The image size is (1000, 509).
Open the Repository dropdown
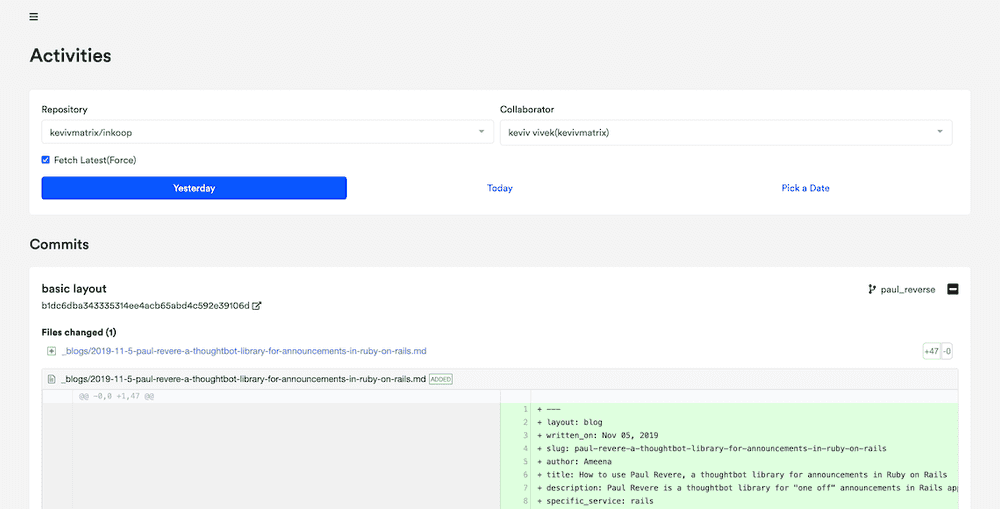[x=267, y=132]
